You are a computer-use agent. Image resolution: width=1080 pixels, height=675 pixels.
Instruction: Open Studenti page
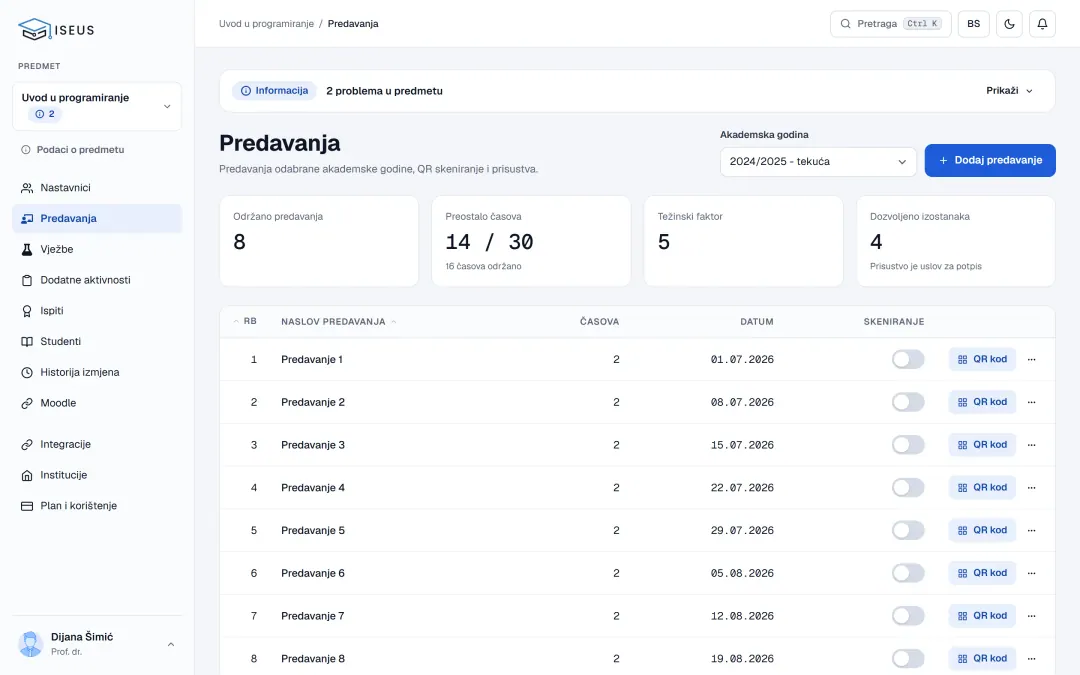97,342
